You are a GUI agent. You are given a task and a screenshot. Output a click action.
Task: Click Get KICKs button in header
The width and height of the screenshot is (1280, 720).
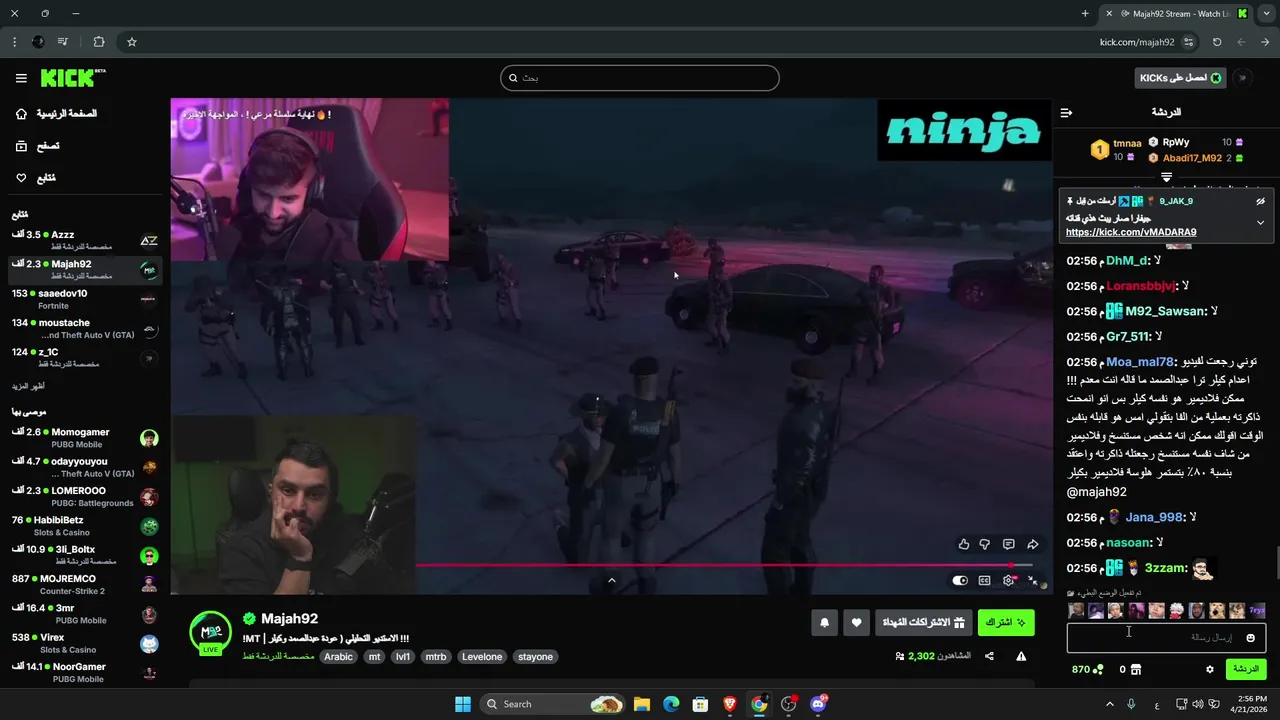(x=1180, y=78)
